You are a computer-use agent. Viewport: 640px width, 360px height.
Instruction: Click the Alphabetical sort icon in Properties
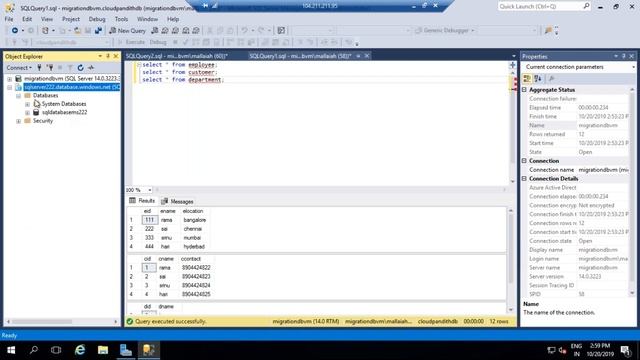538,78
